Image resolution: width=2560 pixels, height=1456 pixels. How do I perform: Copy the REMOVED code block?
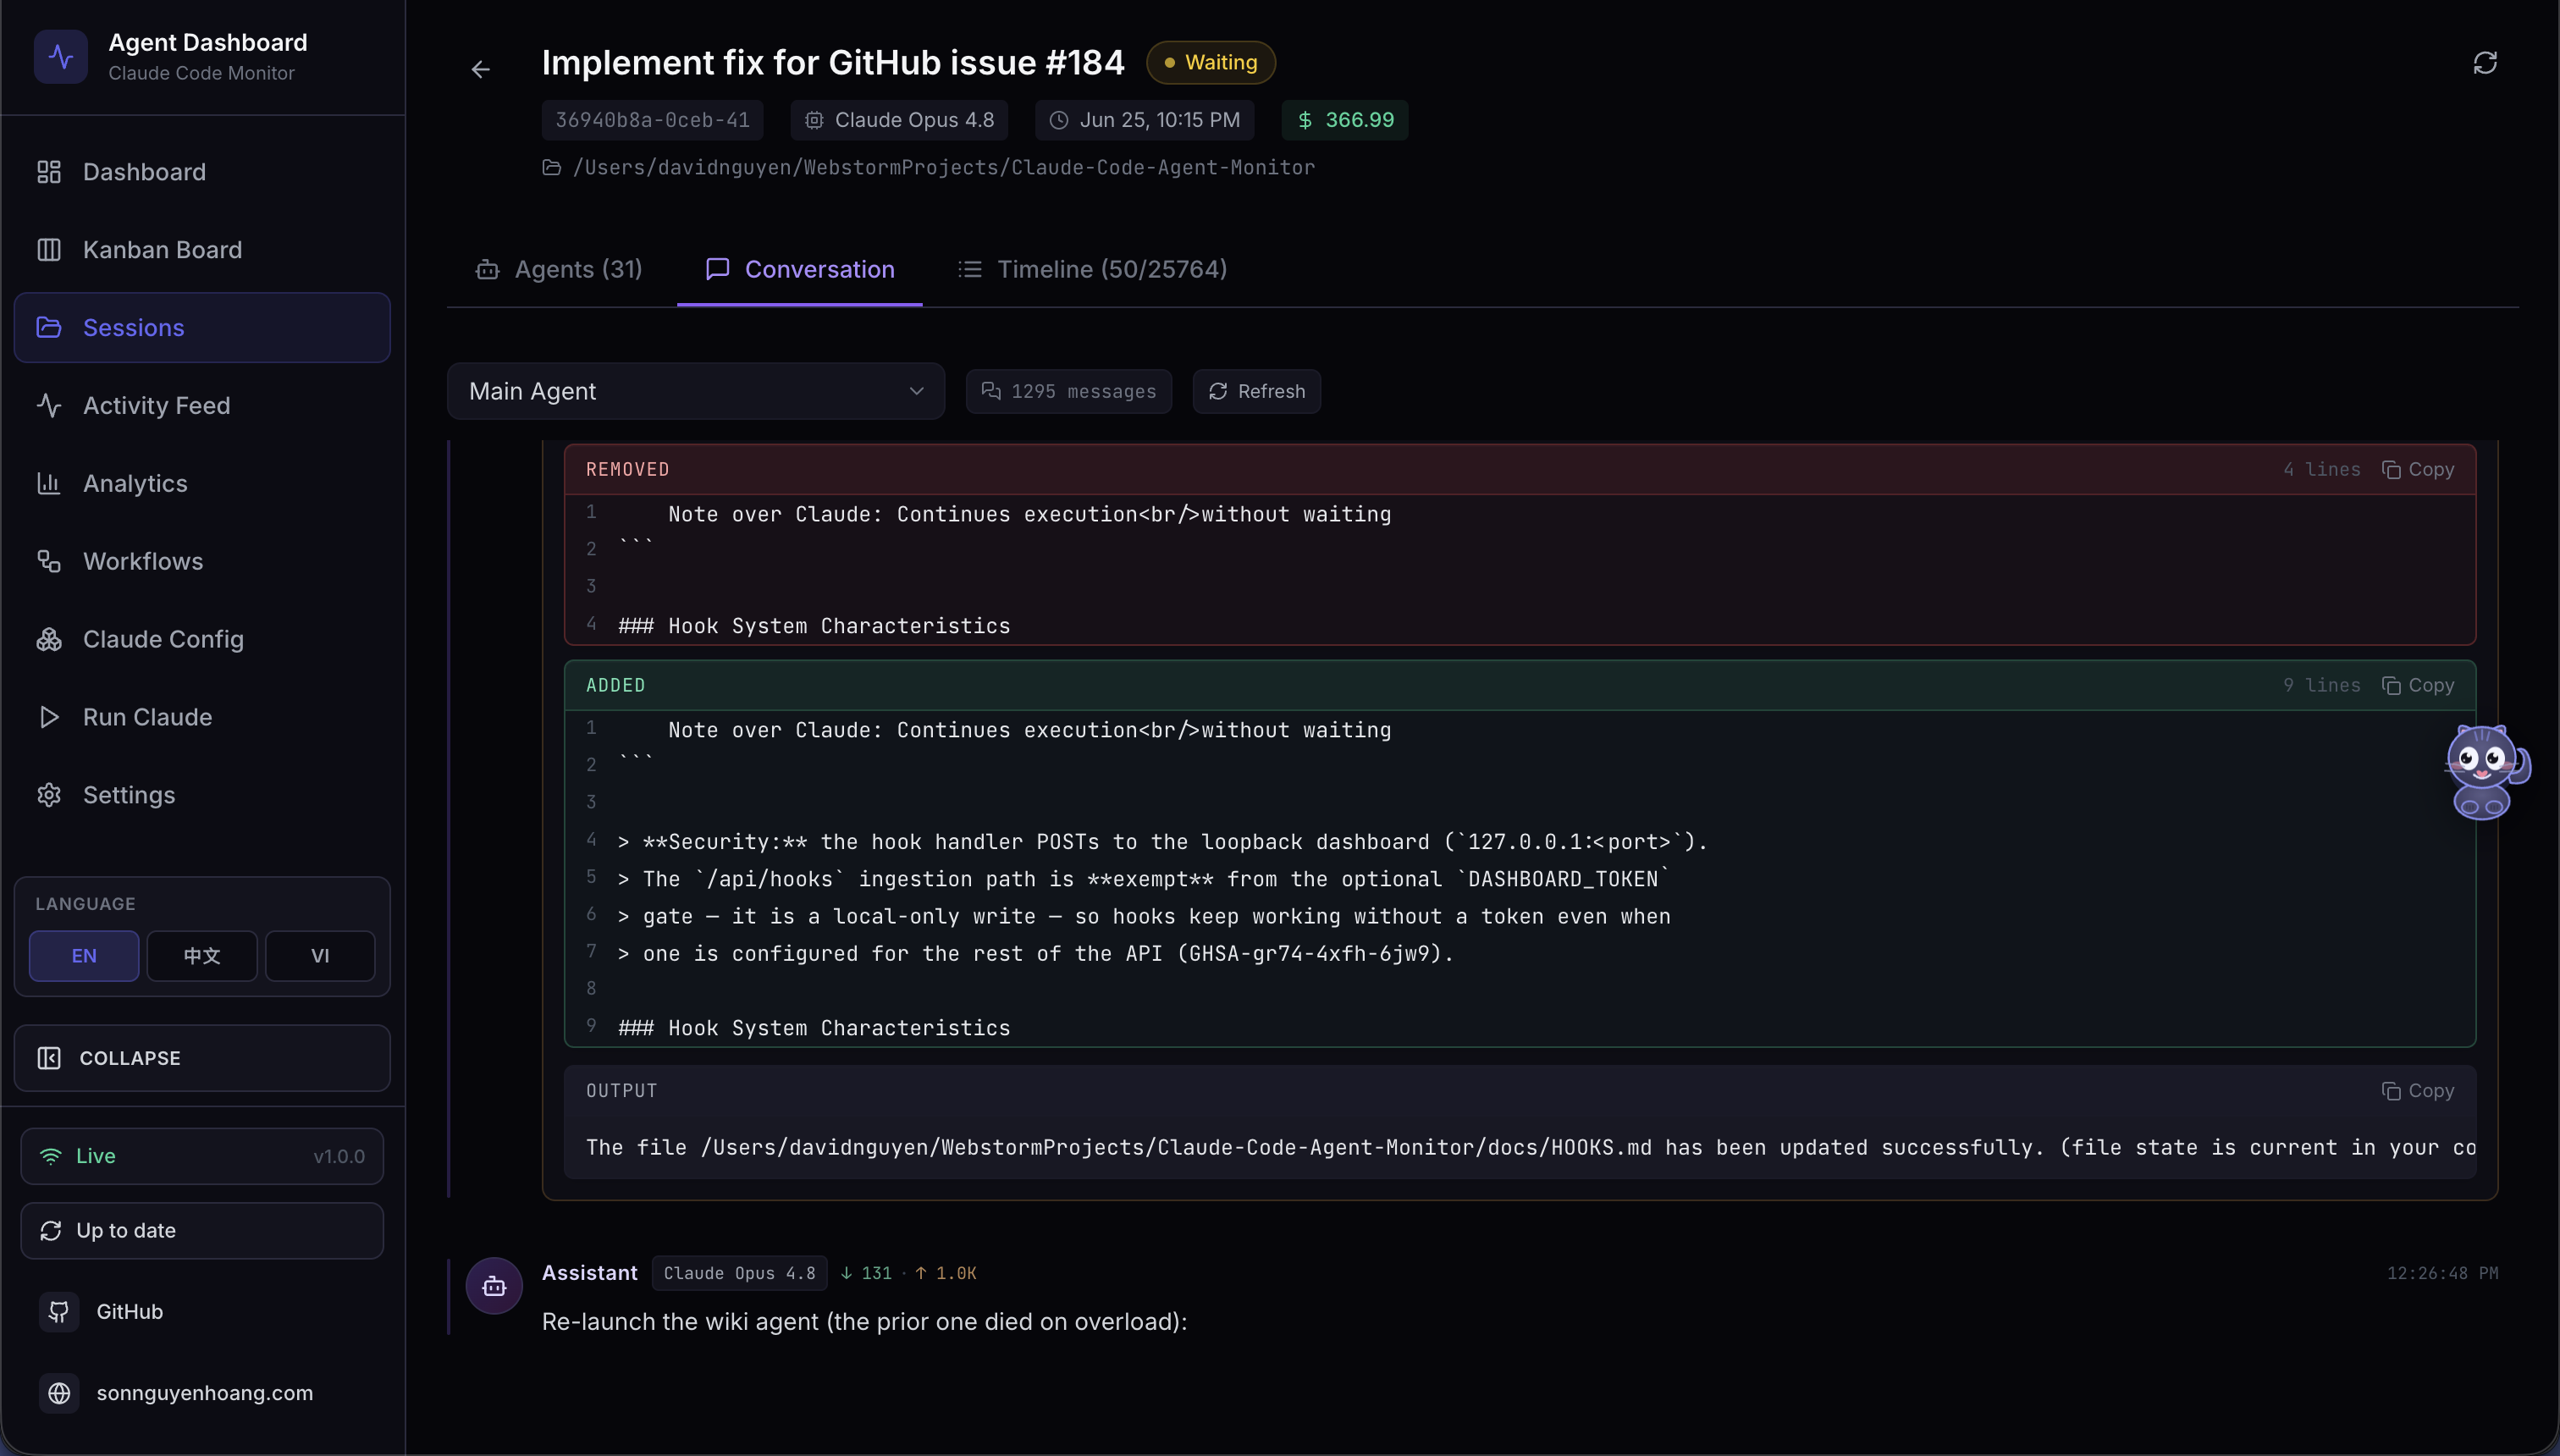pos(2418,470)
